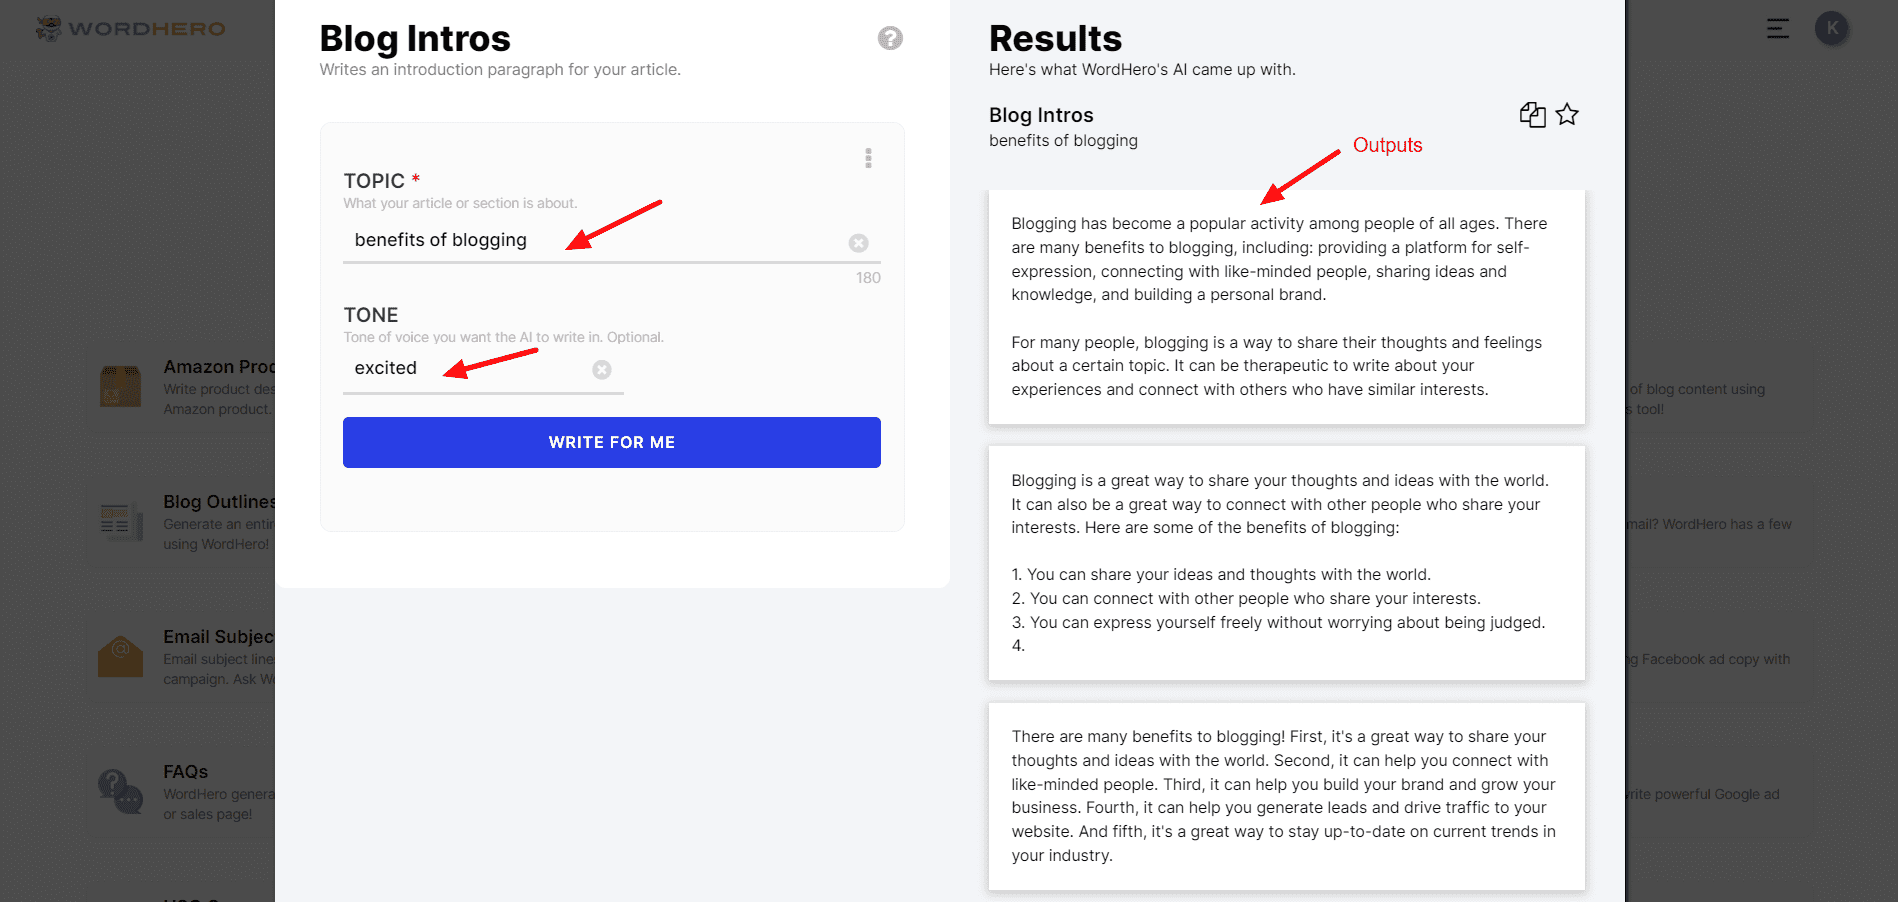Viewport: 1898px width, 902px height.
Task: Click the help question mark icon
Action: coord(890,38)
